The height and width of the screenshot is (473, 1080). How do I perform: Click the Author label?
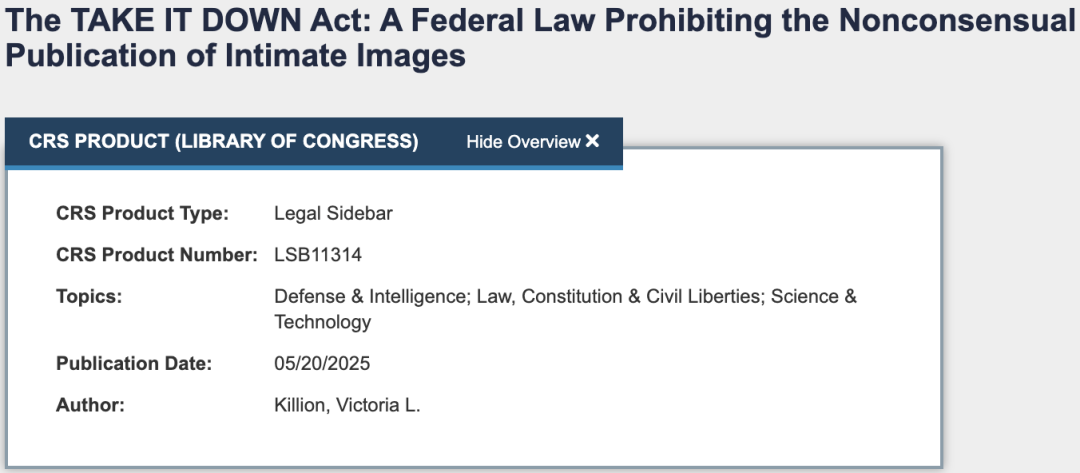(x=90, y=406)
